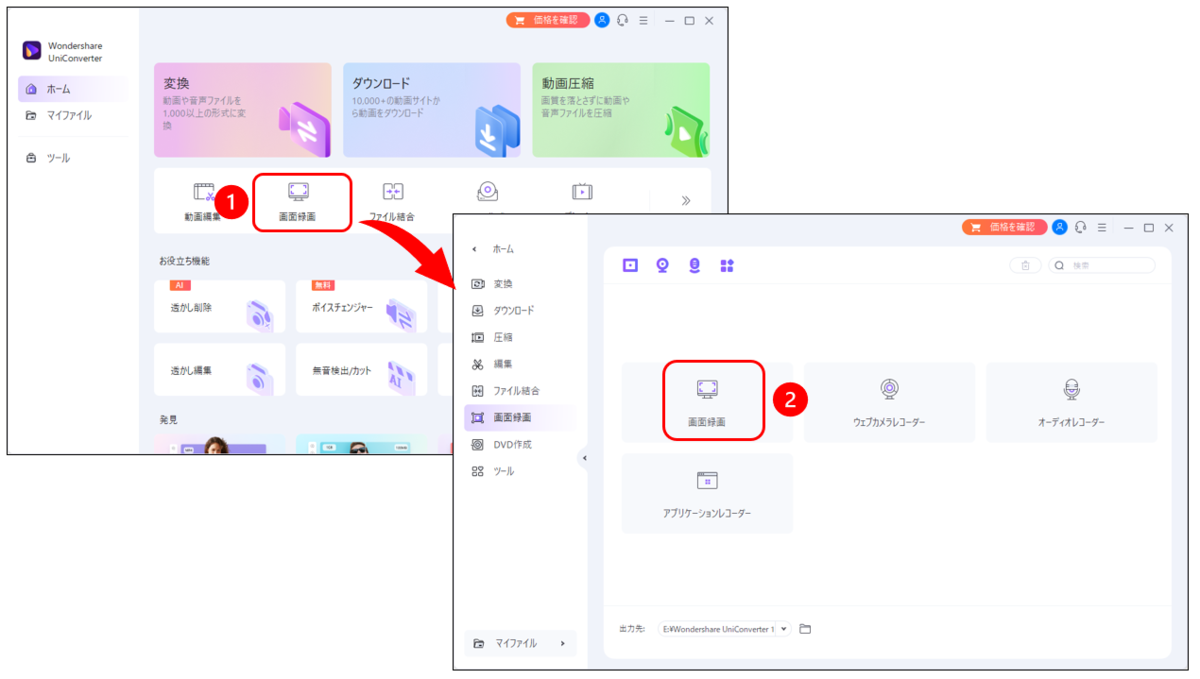Select ツール in the home window sidebar
1200x679 pixels.
72,158
